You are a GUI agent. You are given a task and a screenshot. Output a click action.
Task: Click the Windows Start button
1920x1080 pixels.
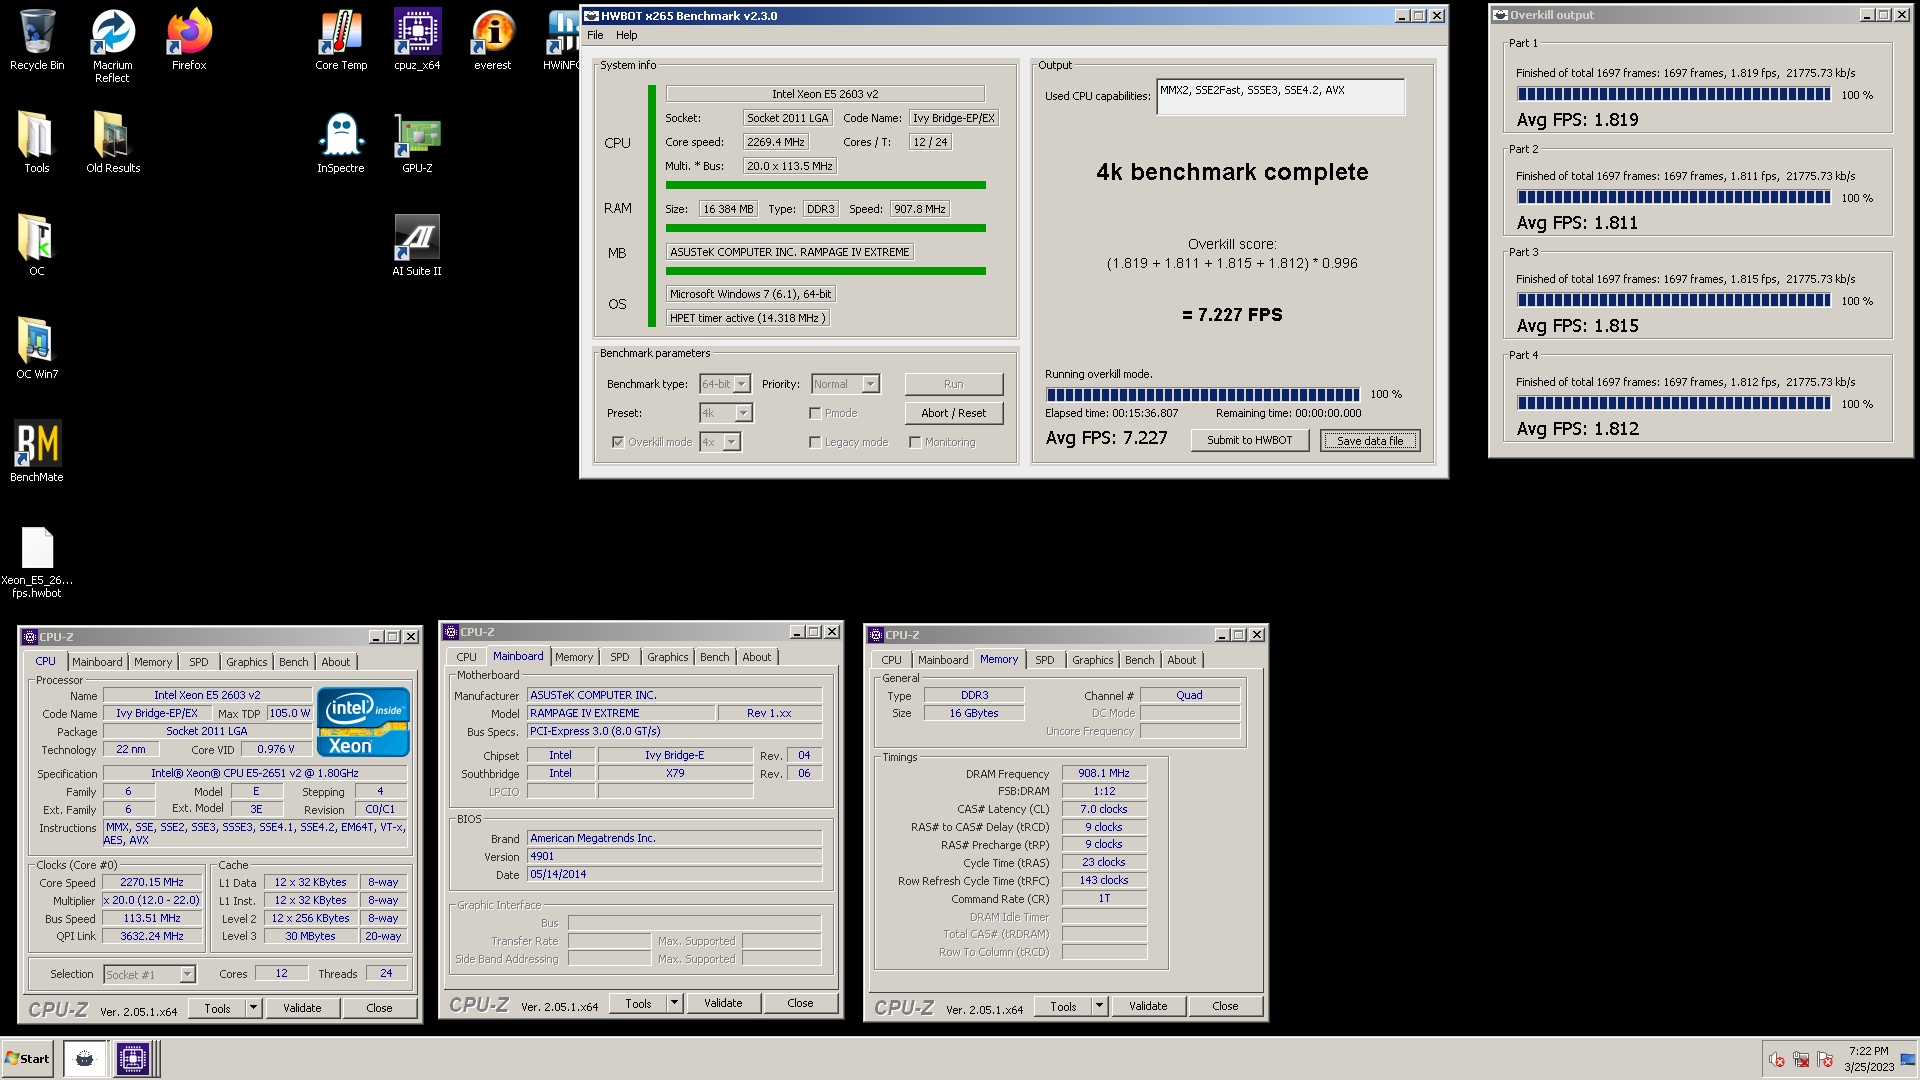click(27, 1059)
